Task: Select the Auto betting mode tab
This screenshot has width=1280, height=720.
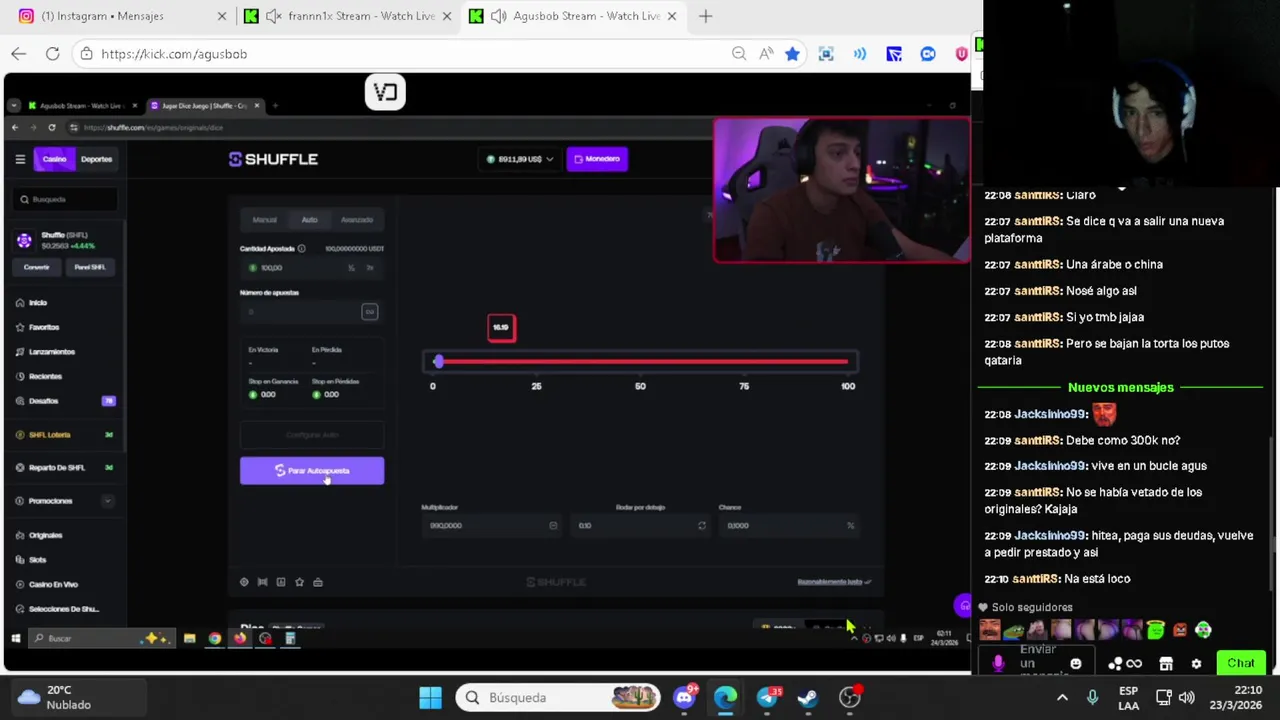Action: pos(310,220)
